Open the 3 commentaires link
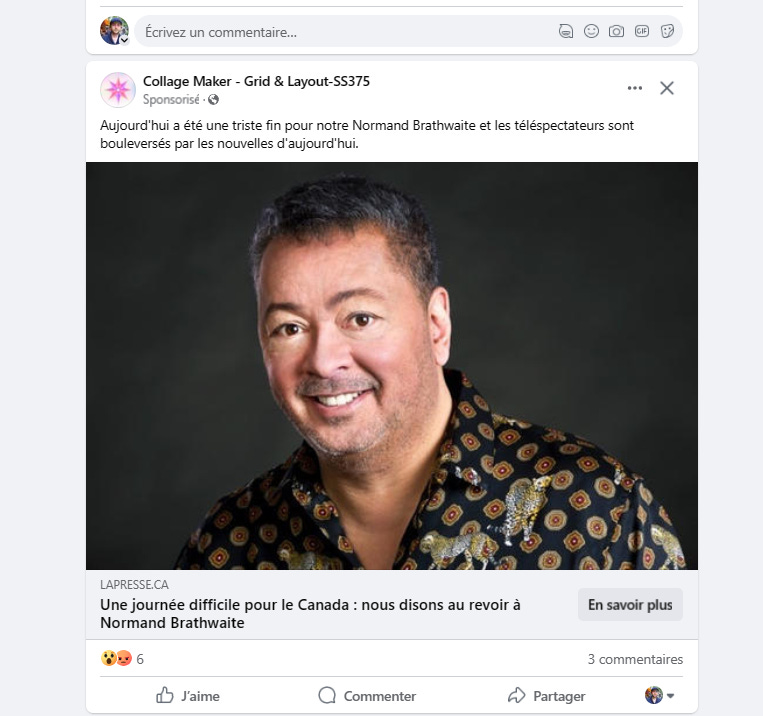This screenshot has width=763, height=716. coord(635,659)
